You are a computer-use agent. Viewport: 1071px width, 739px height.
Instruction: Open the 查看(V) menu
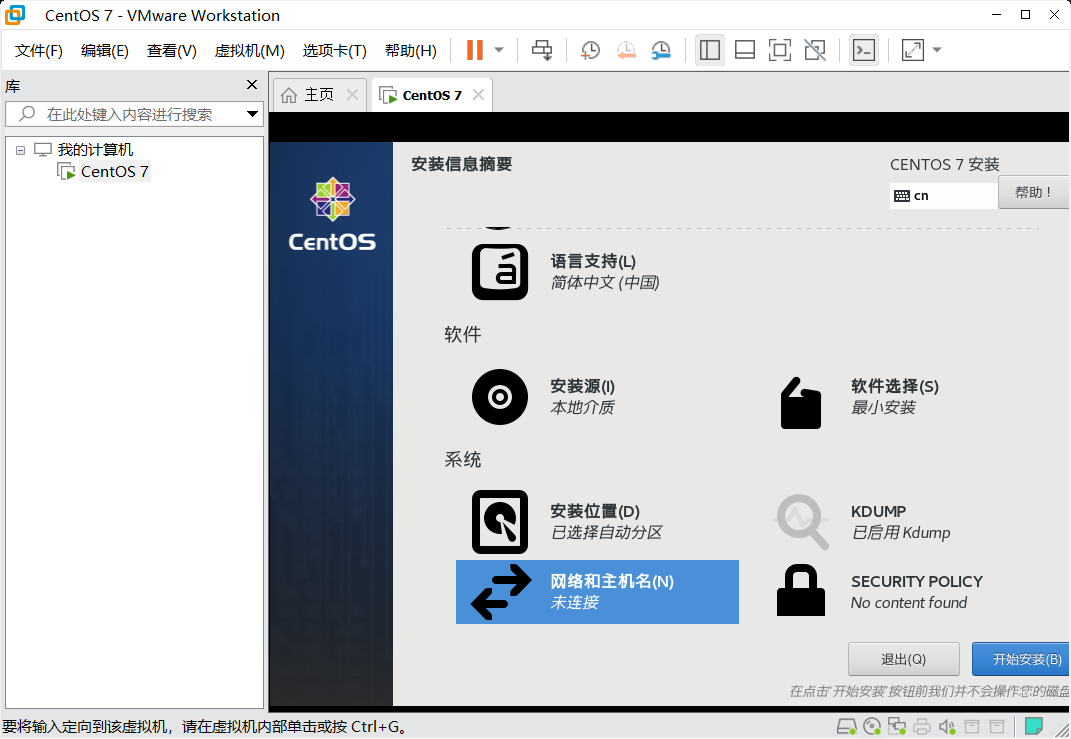[x=171, y=51]
